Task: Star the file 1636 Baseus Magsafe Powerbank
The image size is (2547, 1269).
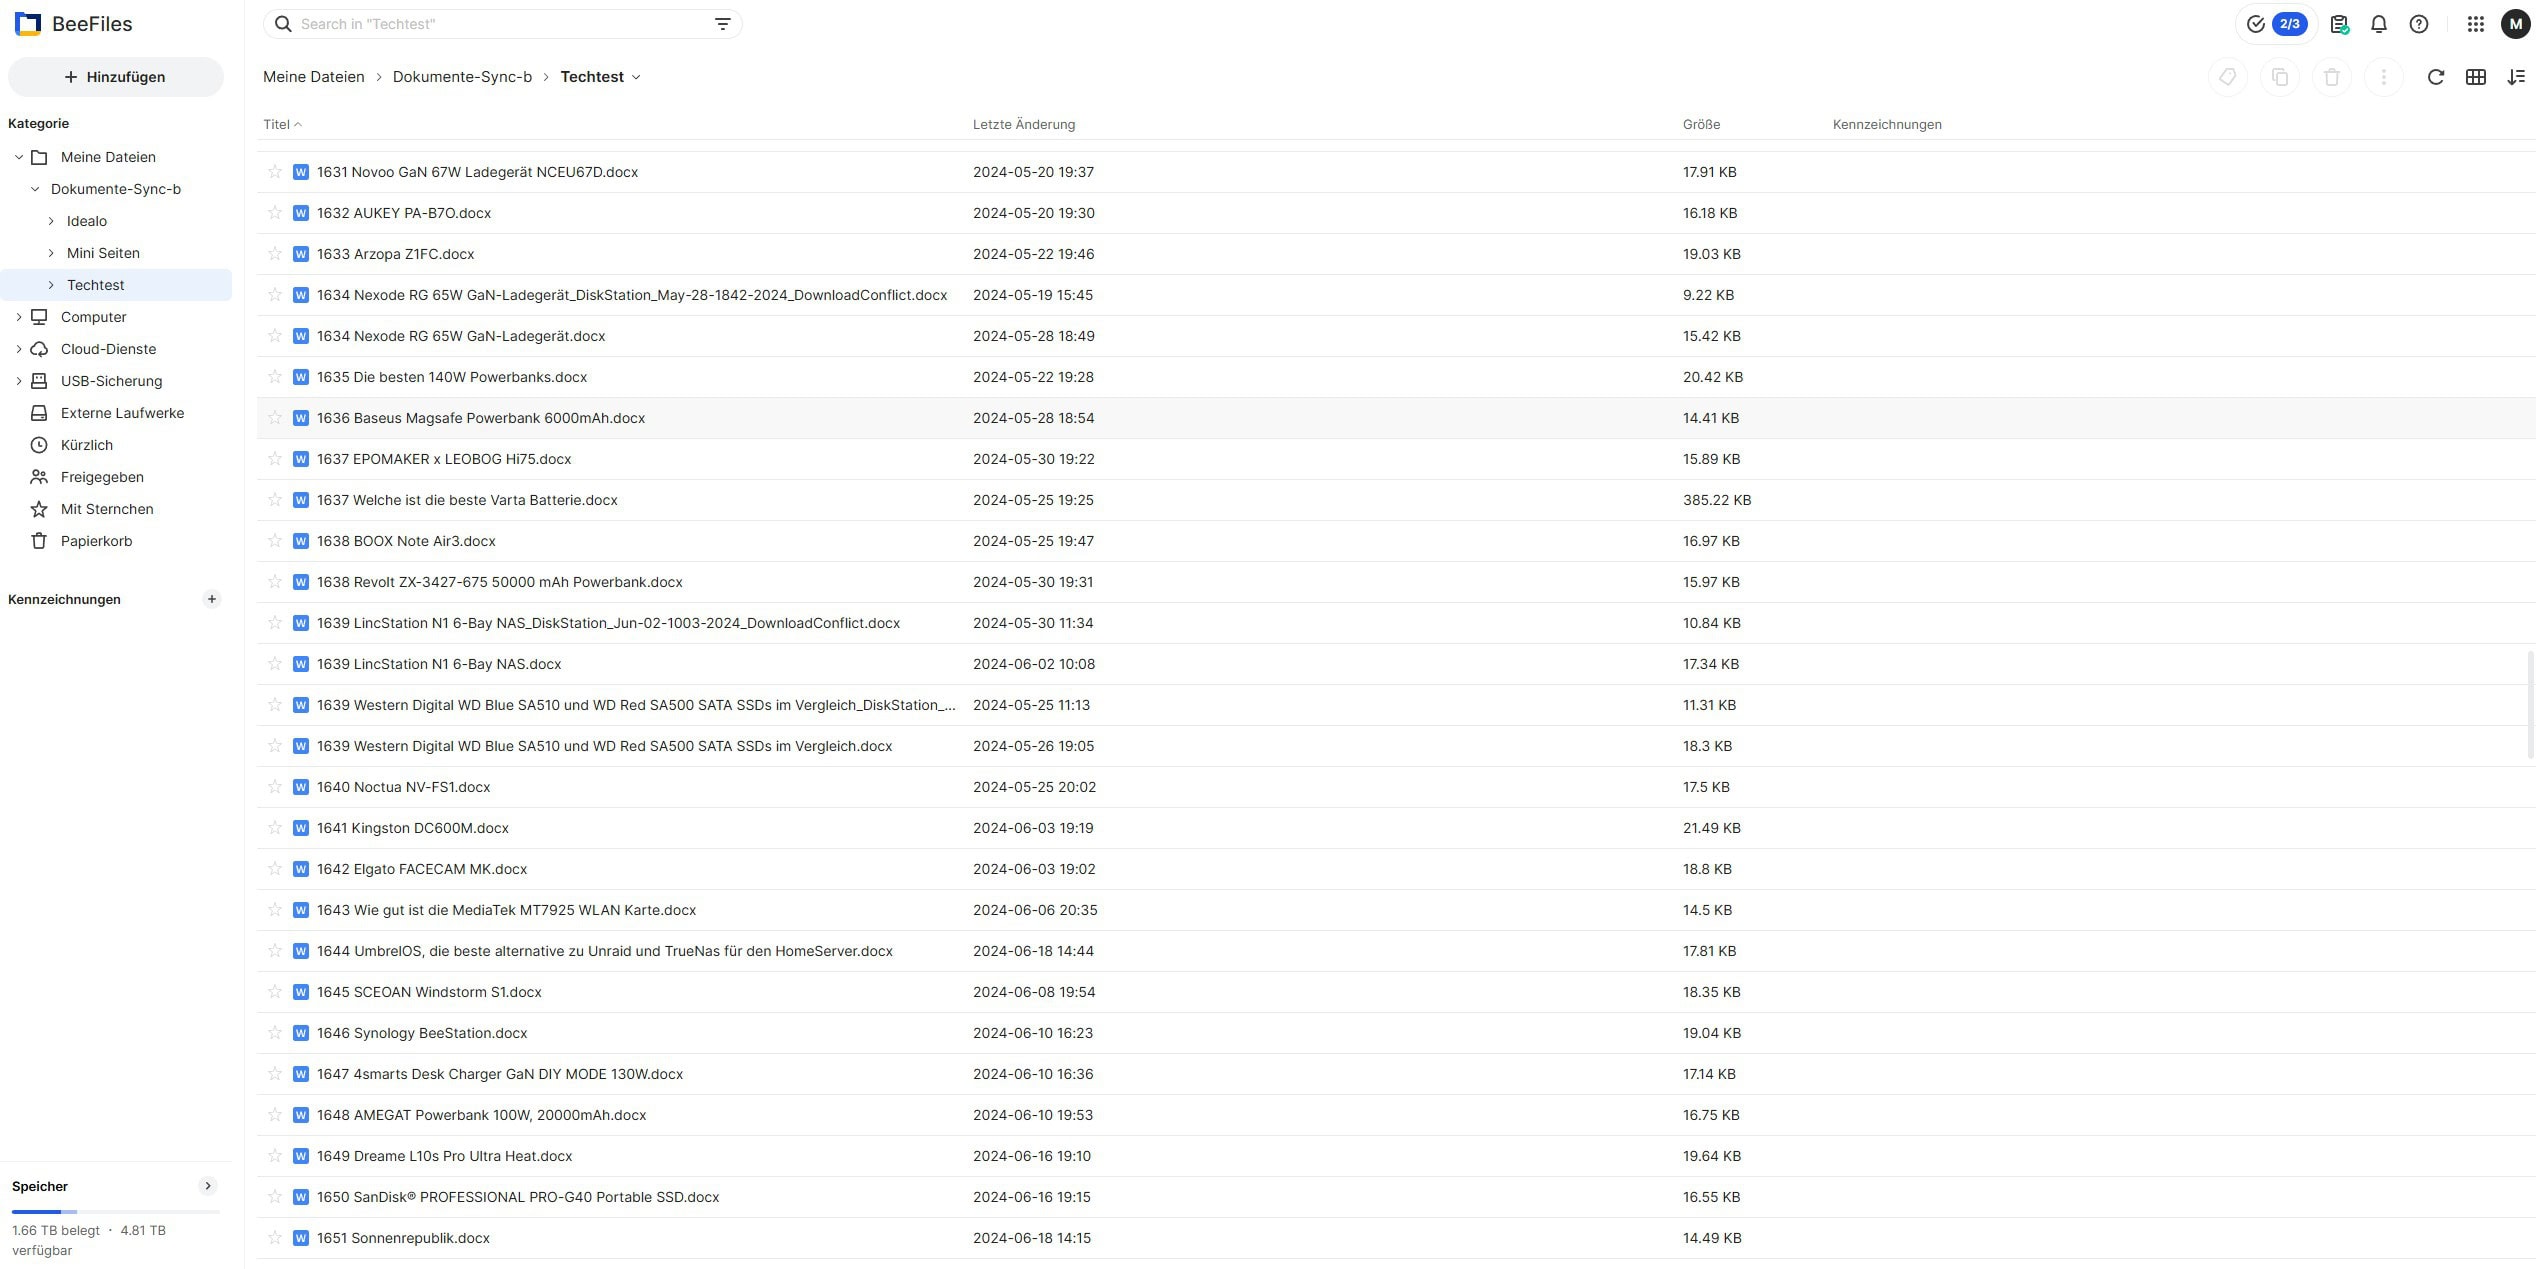Action: click(274, 418)
